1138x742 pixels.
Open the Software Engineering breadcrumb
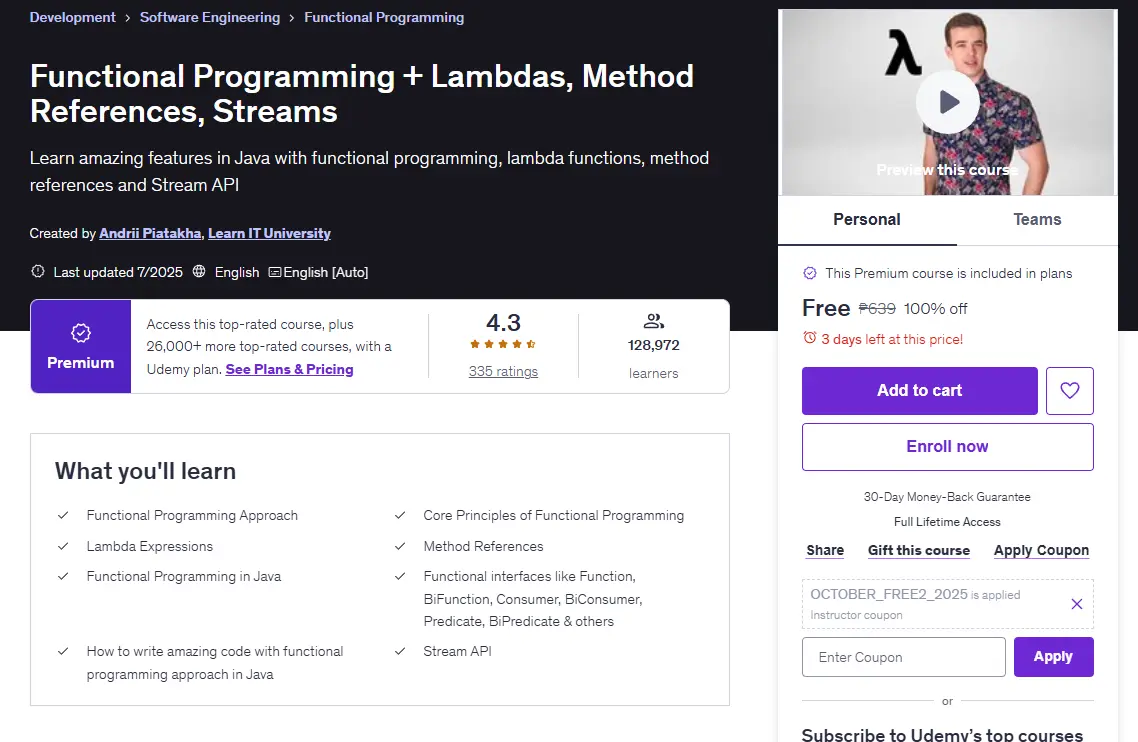pos(210,17)
